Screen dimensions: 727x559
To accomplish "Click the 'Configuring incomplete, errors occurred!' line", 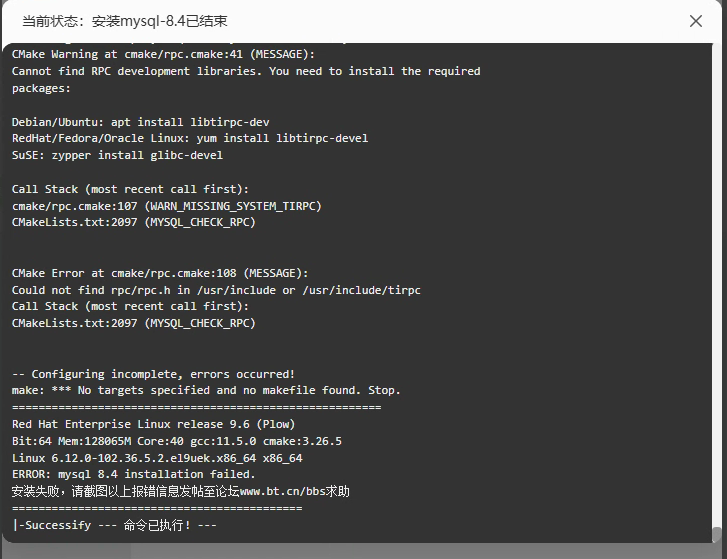I will tap(153, 374).
